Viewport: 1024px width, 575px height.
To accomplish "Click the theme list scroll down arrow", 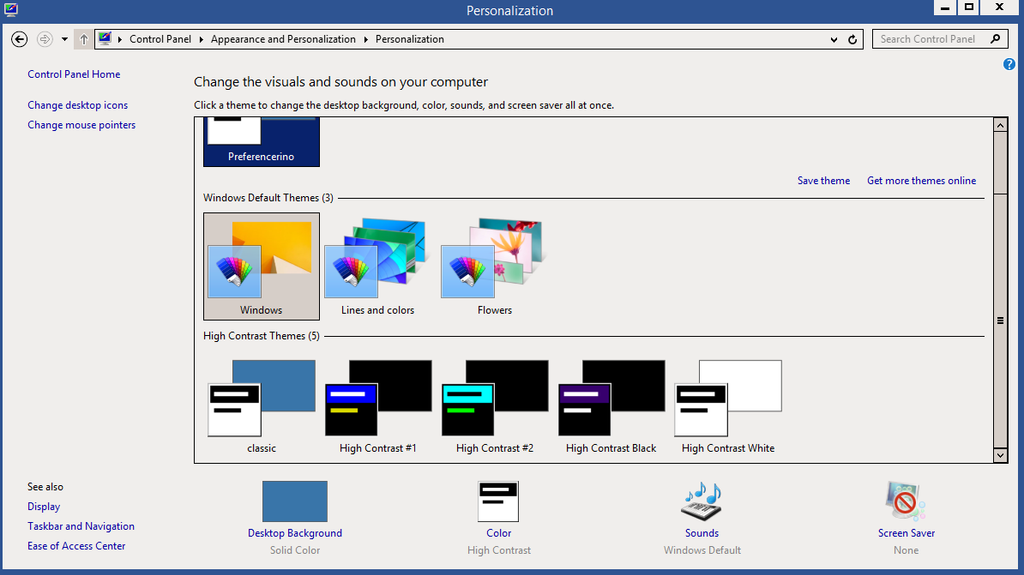I will coord(1000,455).
